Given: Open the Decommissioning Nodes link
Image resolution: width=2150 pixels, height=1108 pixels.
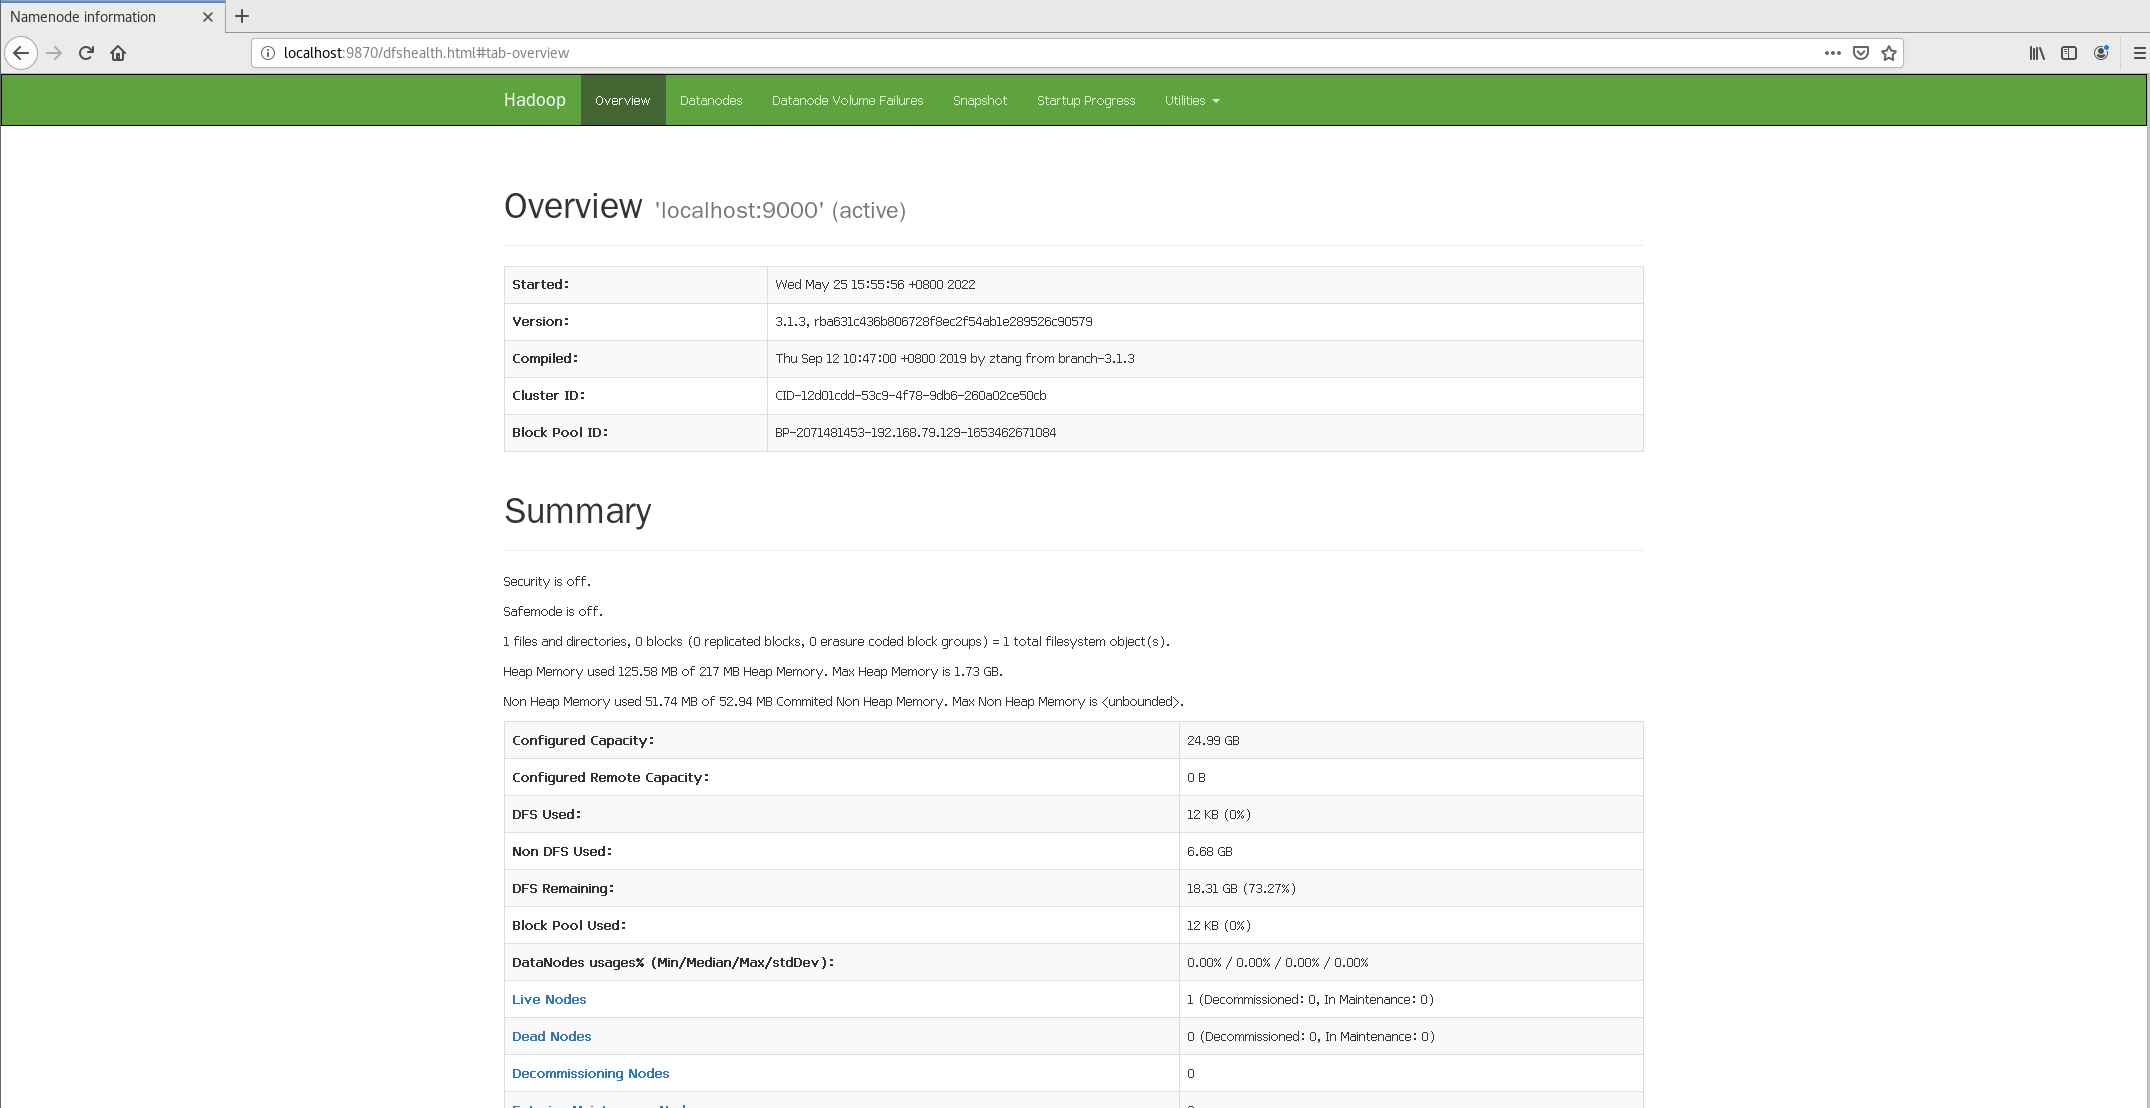Looking at the screenshot, I should coord(590,1073).
